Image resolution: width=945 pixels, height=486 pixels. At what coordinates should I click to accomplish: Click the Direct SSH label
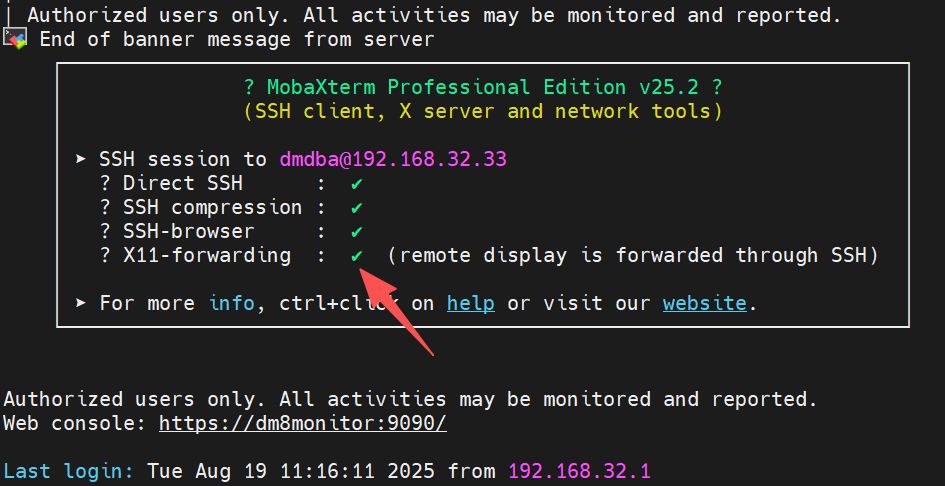183,183
